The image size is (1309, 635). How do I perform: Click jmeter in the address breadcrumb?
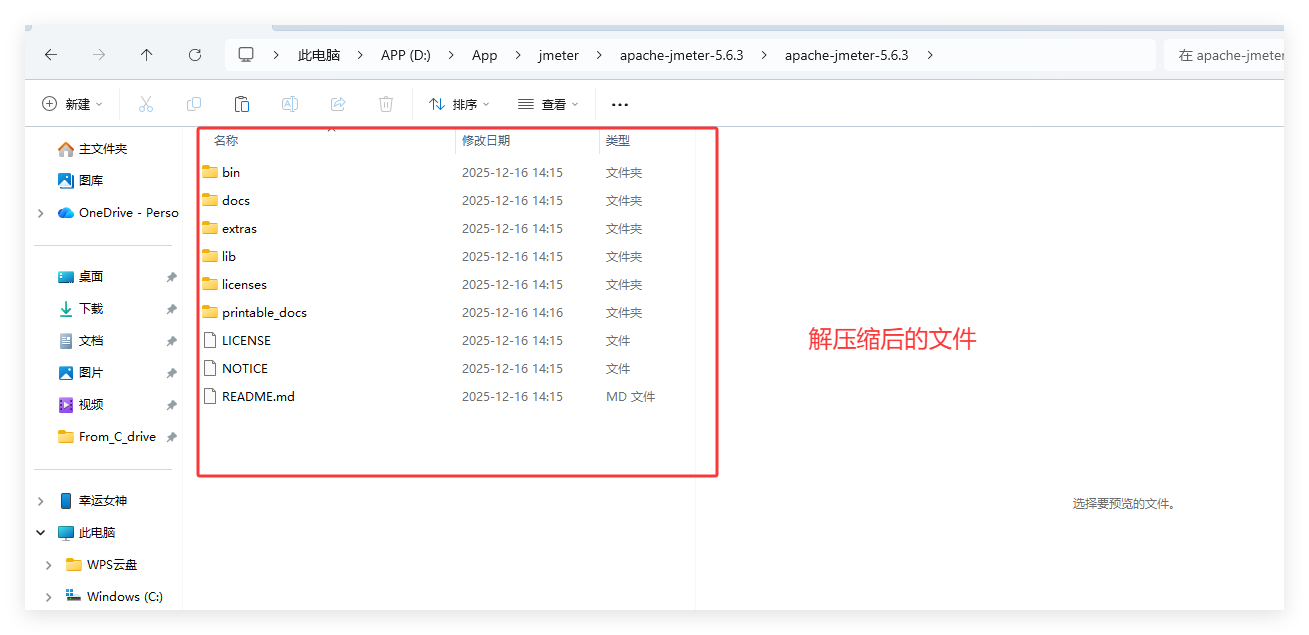559,55
